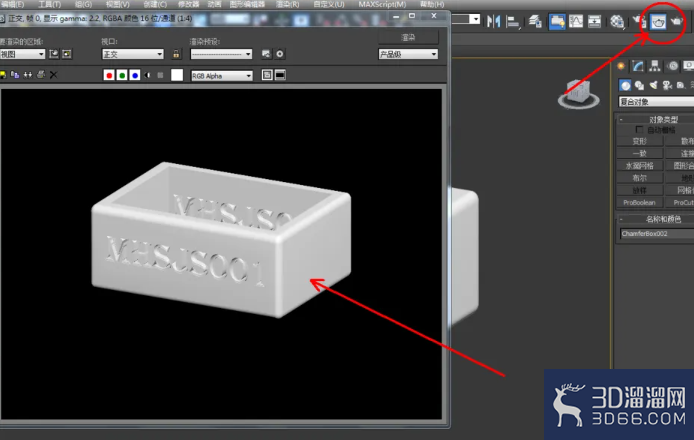694x440 pixels.
Task: Clear the rendered image X icon
Action: [x=54, y=75]
